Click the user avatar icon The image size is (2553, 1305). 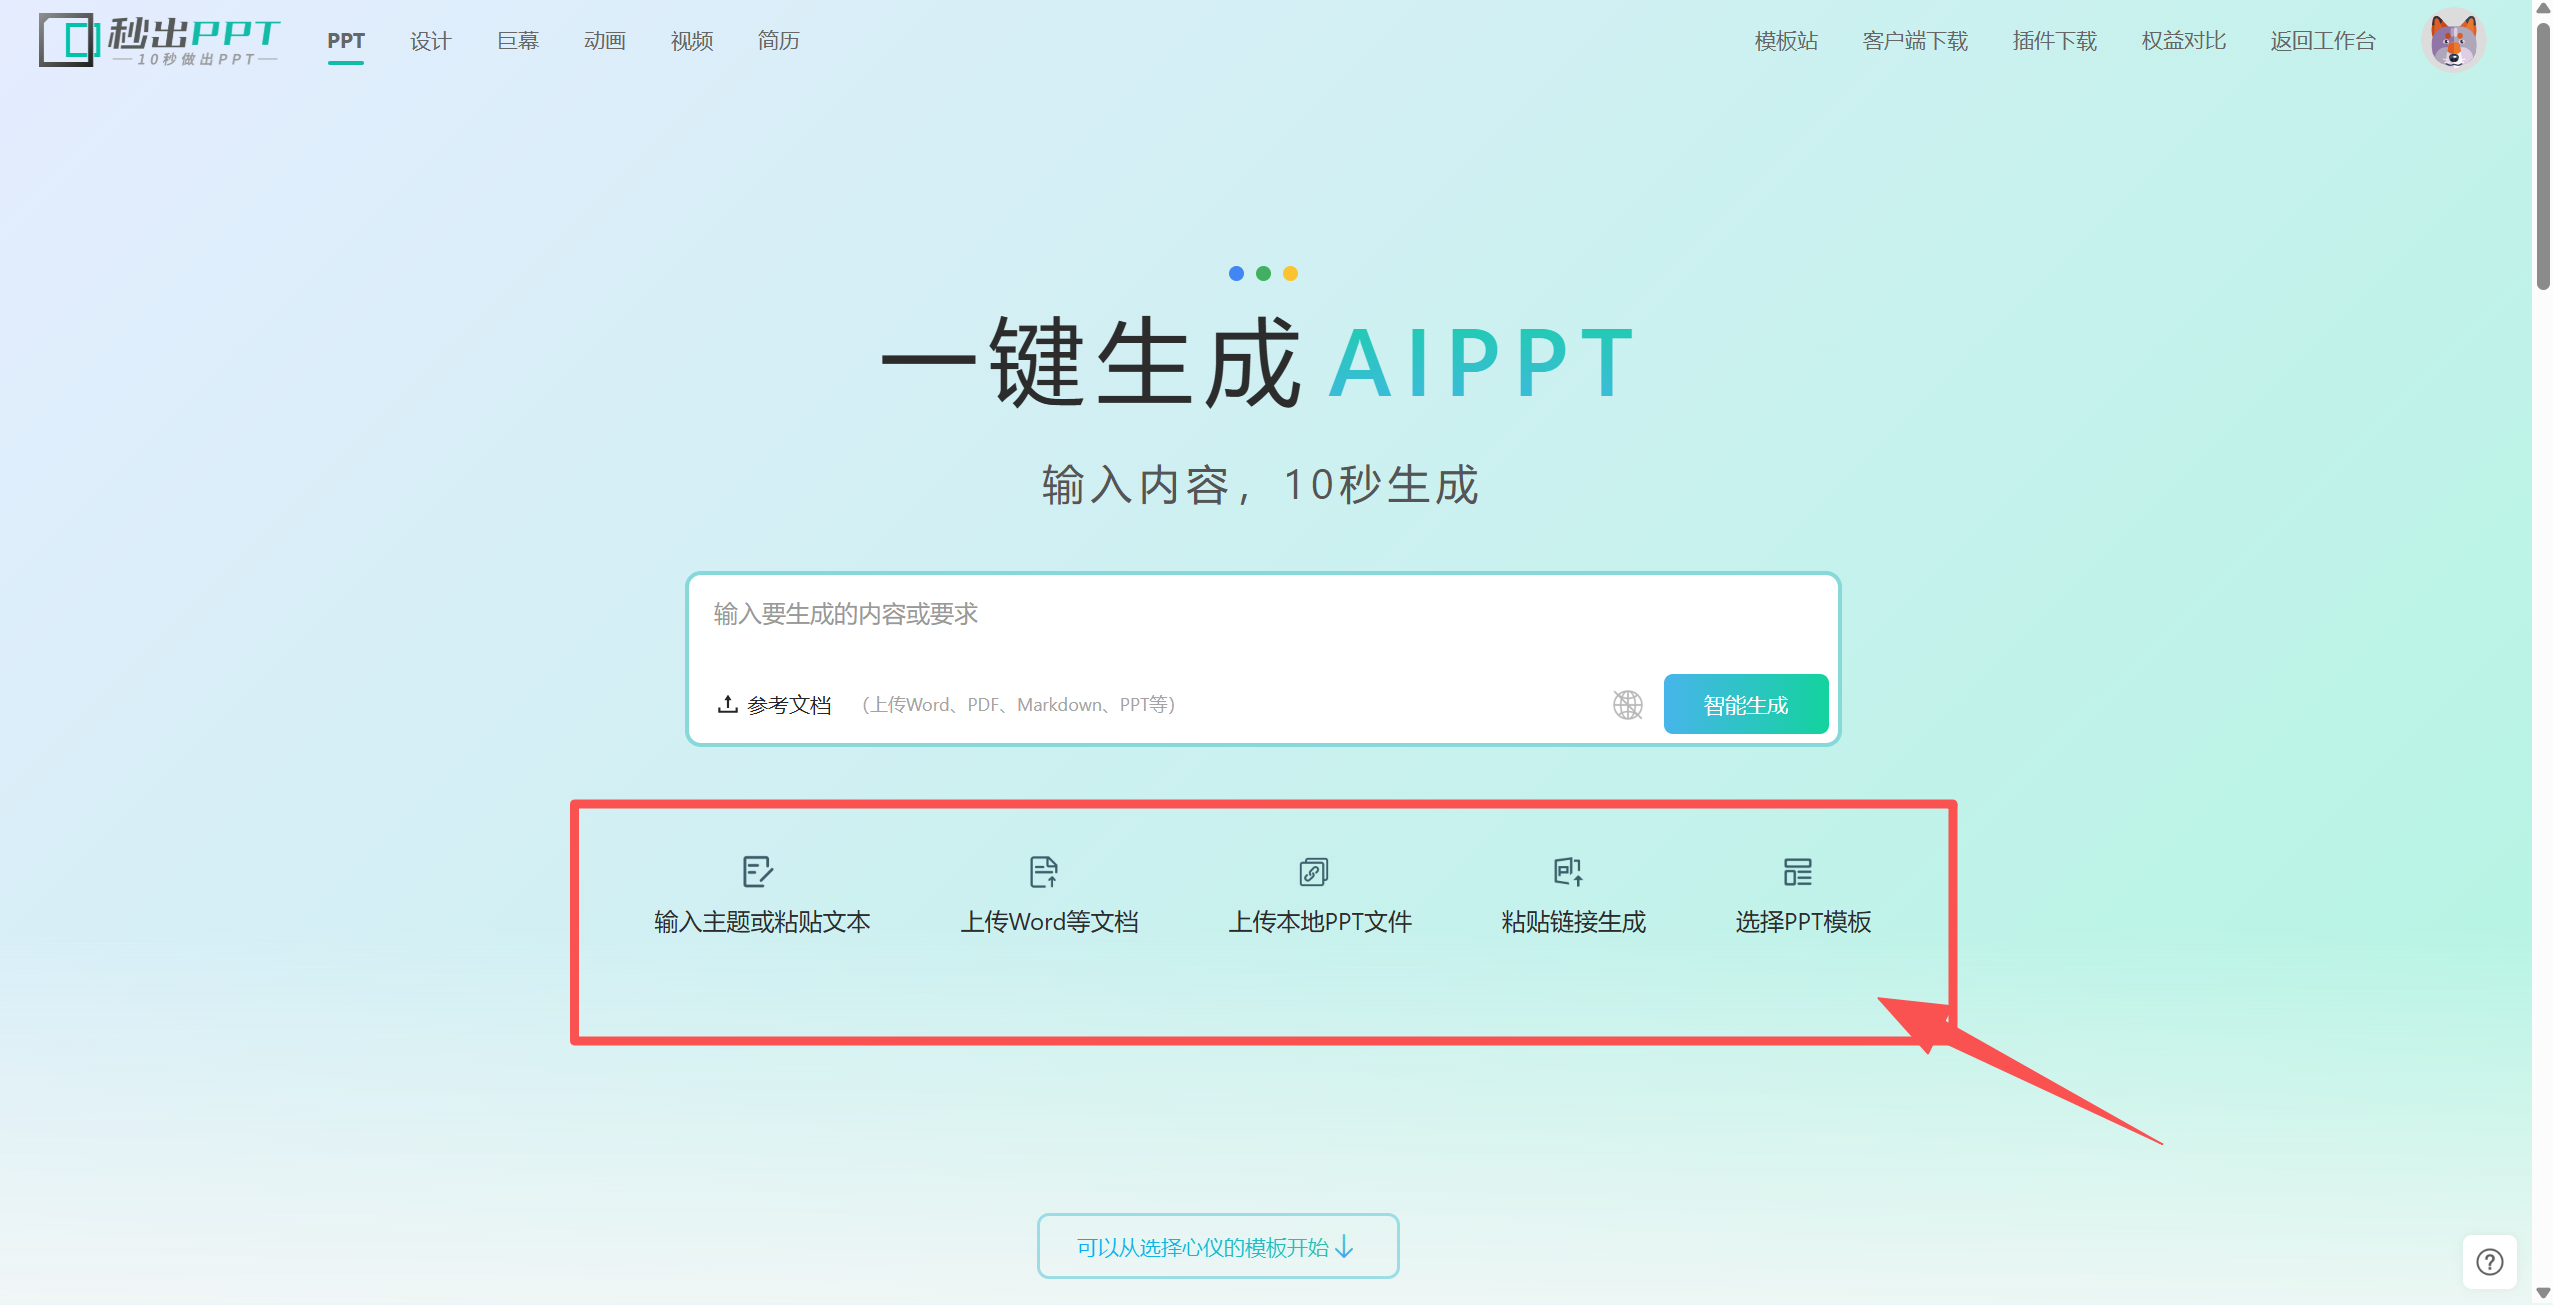tap(2453, 41)
